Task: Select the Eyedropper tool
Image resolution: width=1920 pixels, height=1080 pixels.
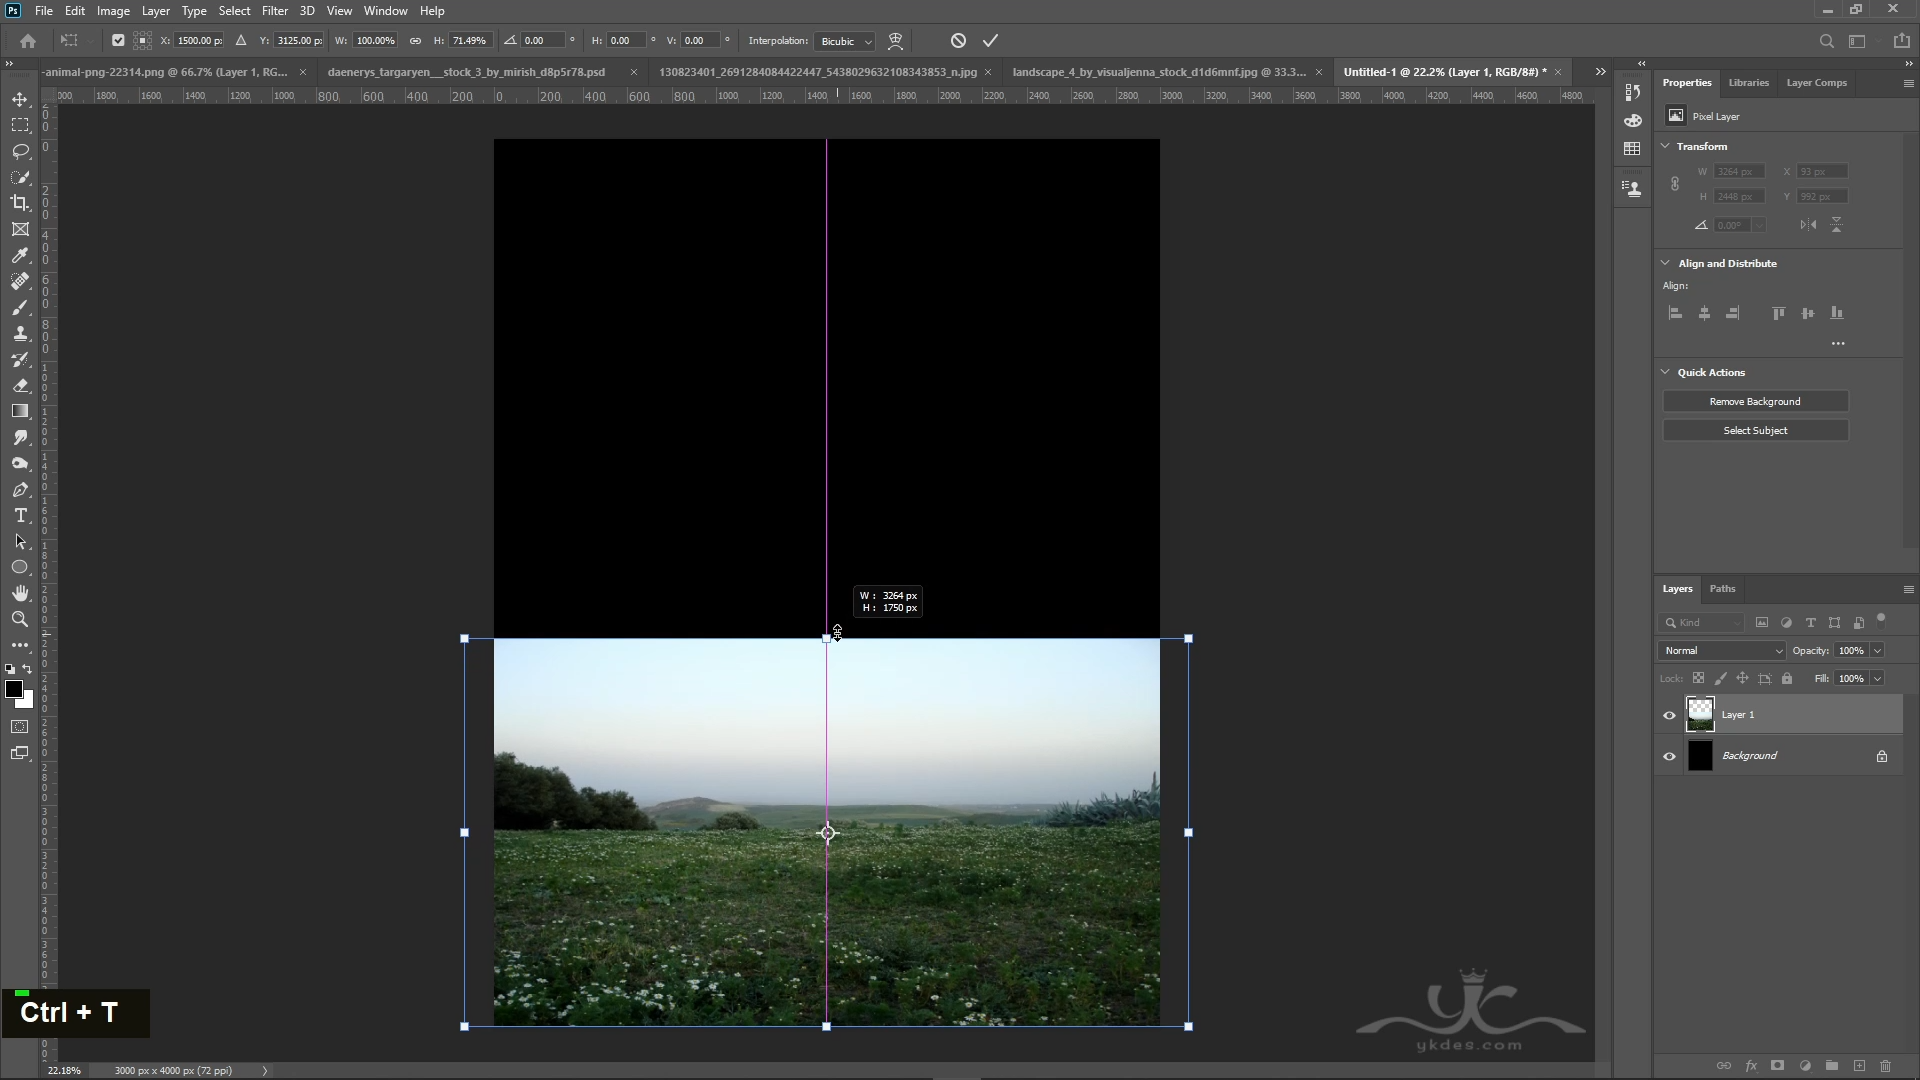Action: pos(20,255)
